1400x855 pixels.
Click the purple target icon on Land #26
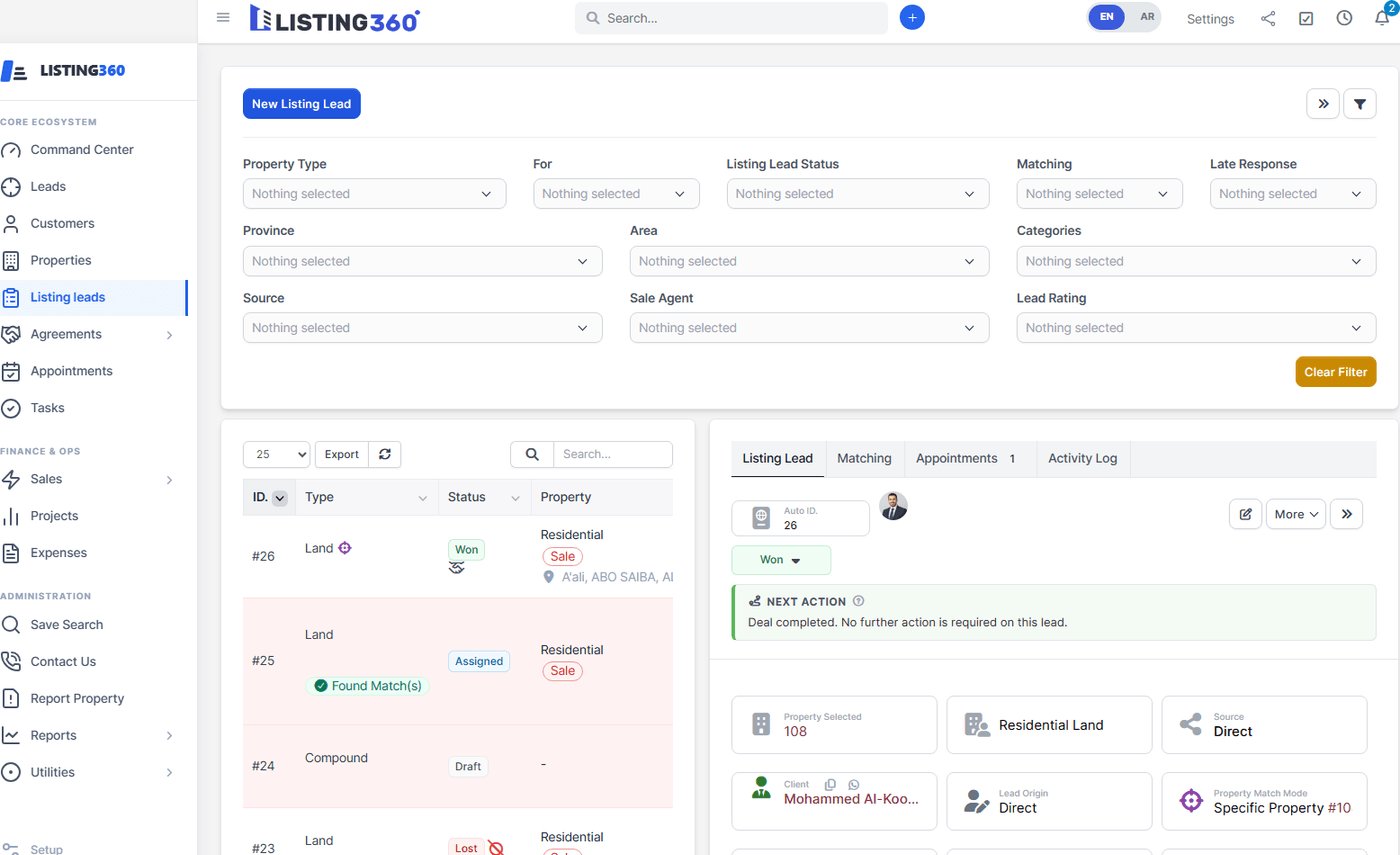pos(345,548)
